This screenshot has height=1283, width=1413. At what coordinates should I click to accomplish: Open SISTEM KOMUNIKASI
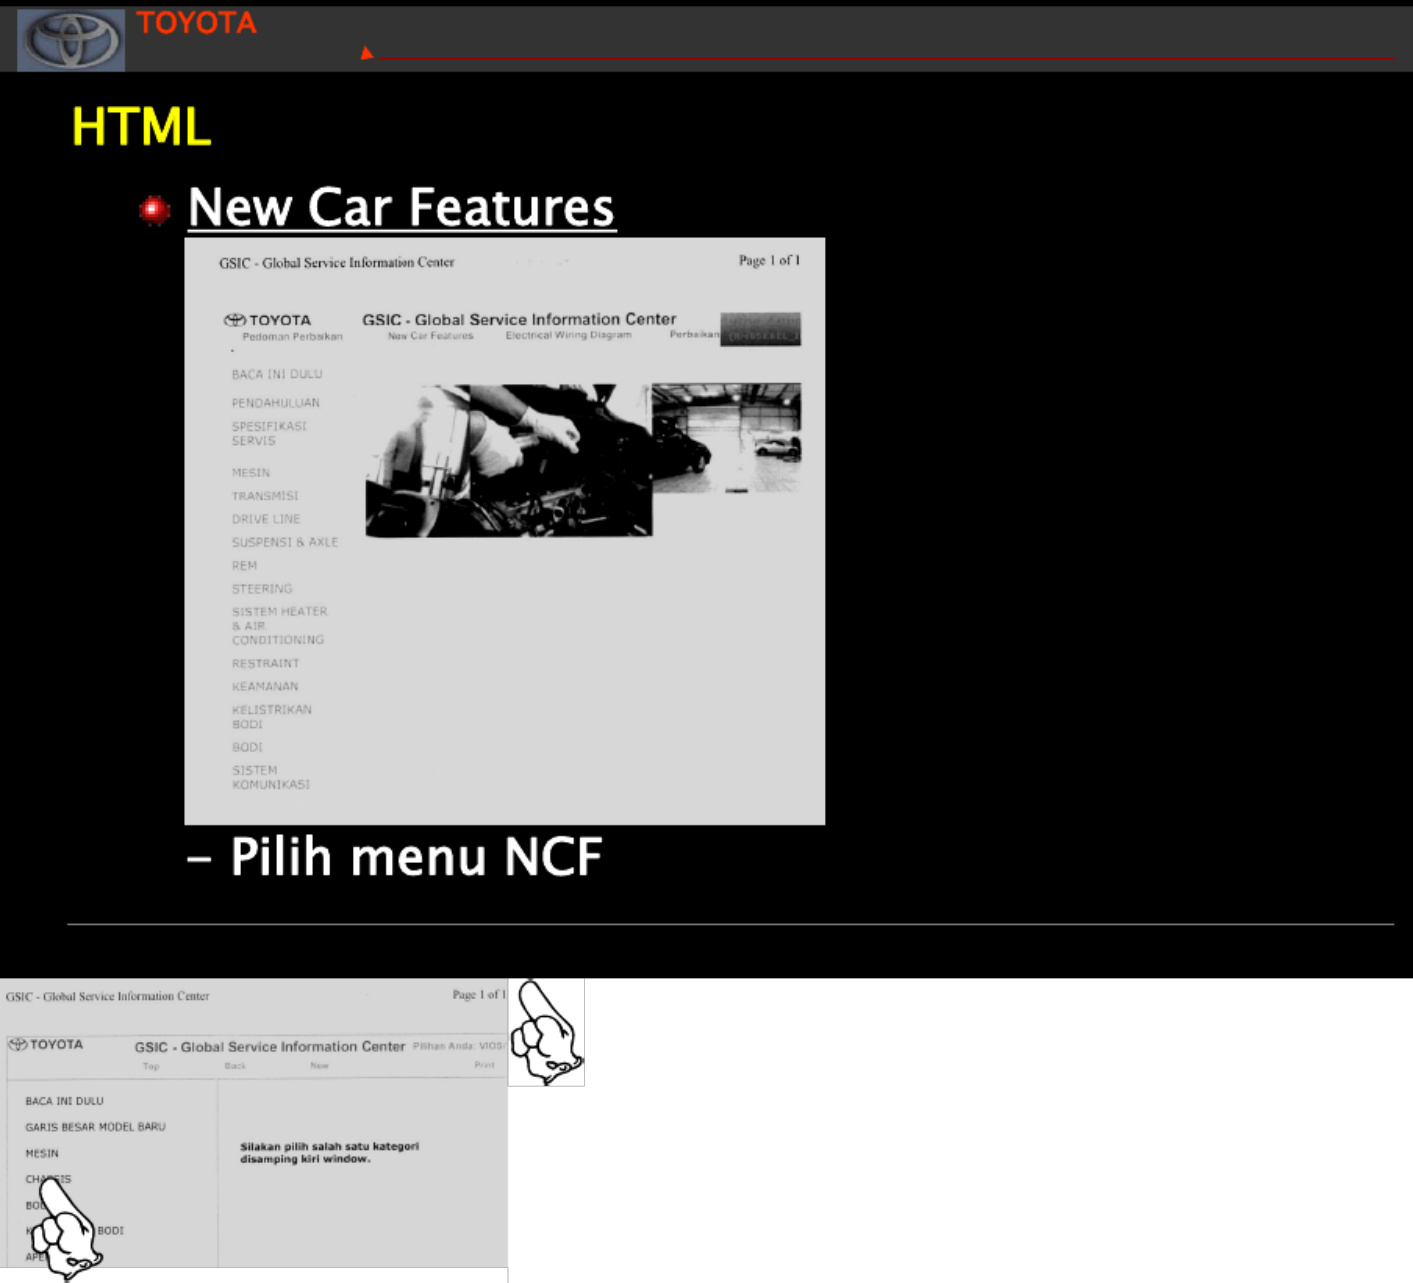click(x=271, y=777)
